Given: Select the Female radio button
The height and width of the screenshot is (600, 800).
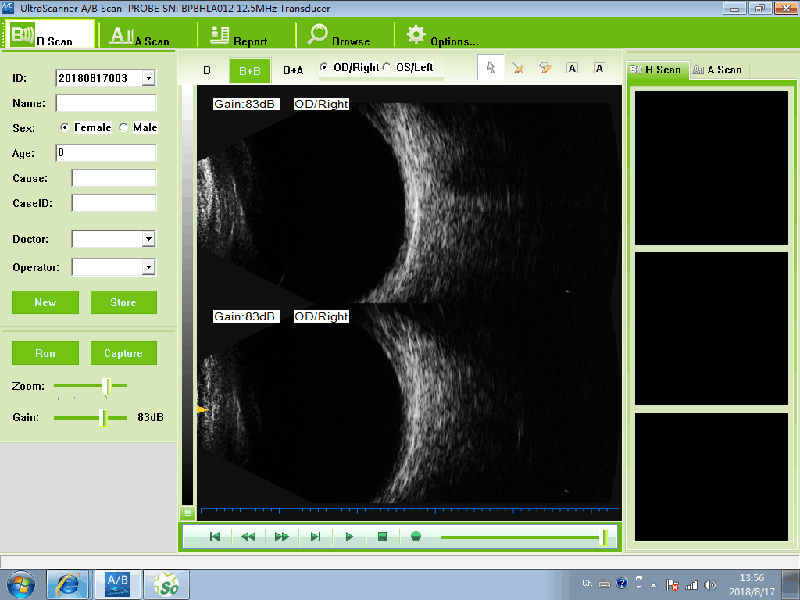Looking at the screenshot, I should [65, 128].
